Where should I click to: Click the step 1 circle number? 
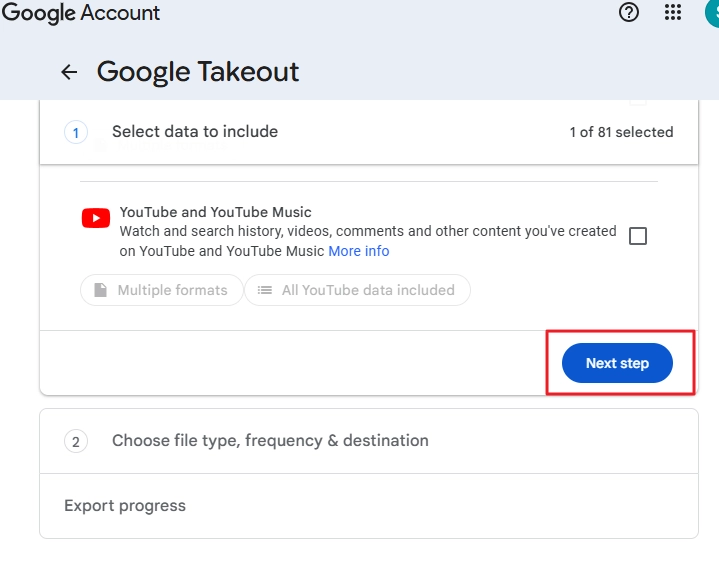coord(76,133)
